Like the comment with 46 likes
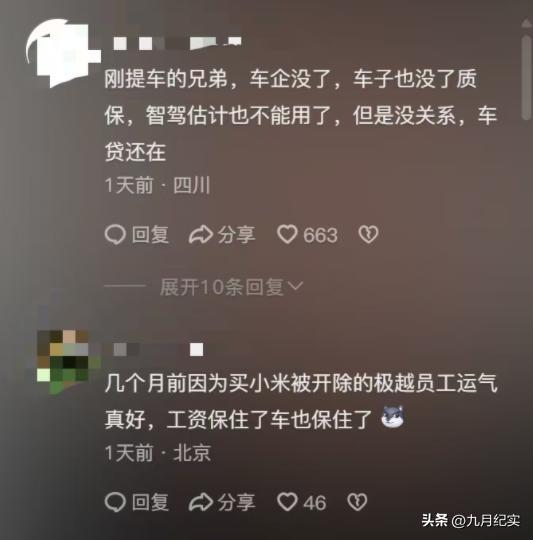This screenshot has height=540, width=533. click(287, 501)
